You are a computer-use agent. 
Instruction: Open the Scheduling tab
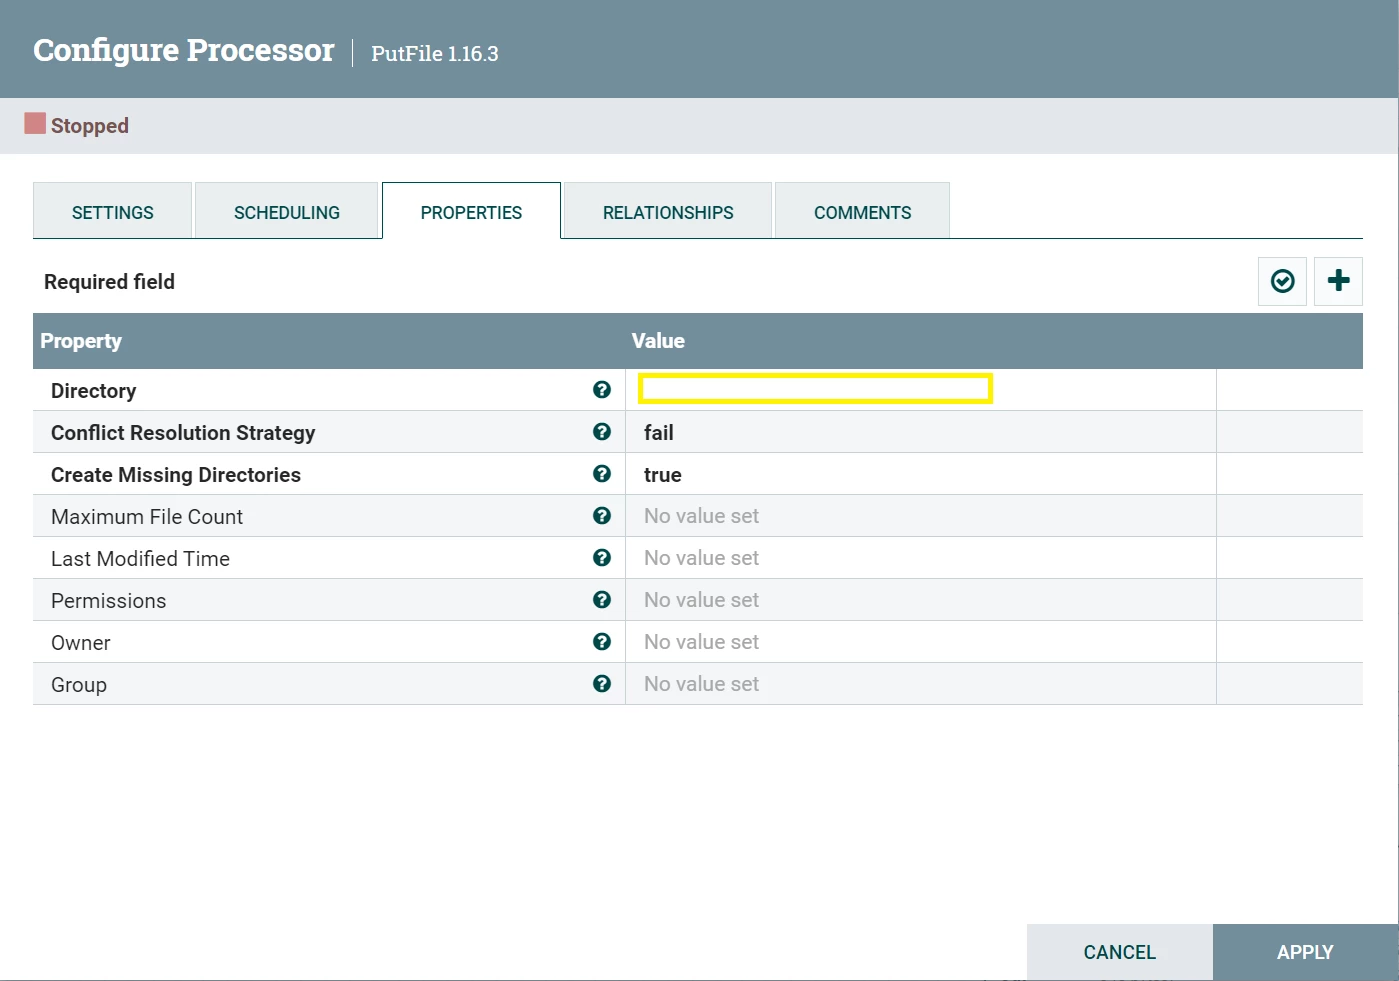pyautogui.click(x=287, y=211)
